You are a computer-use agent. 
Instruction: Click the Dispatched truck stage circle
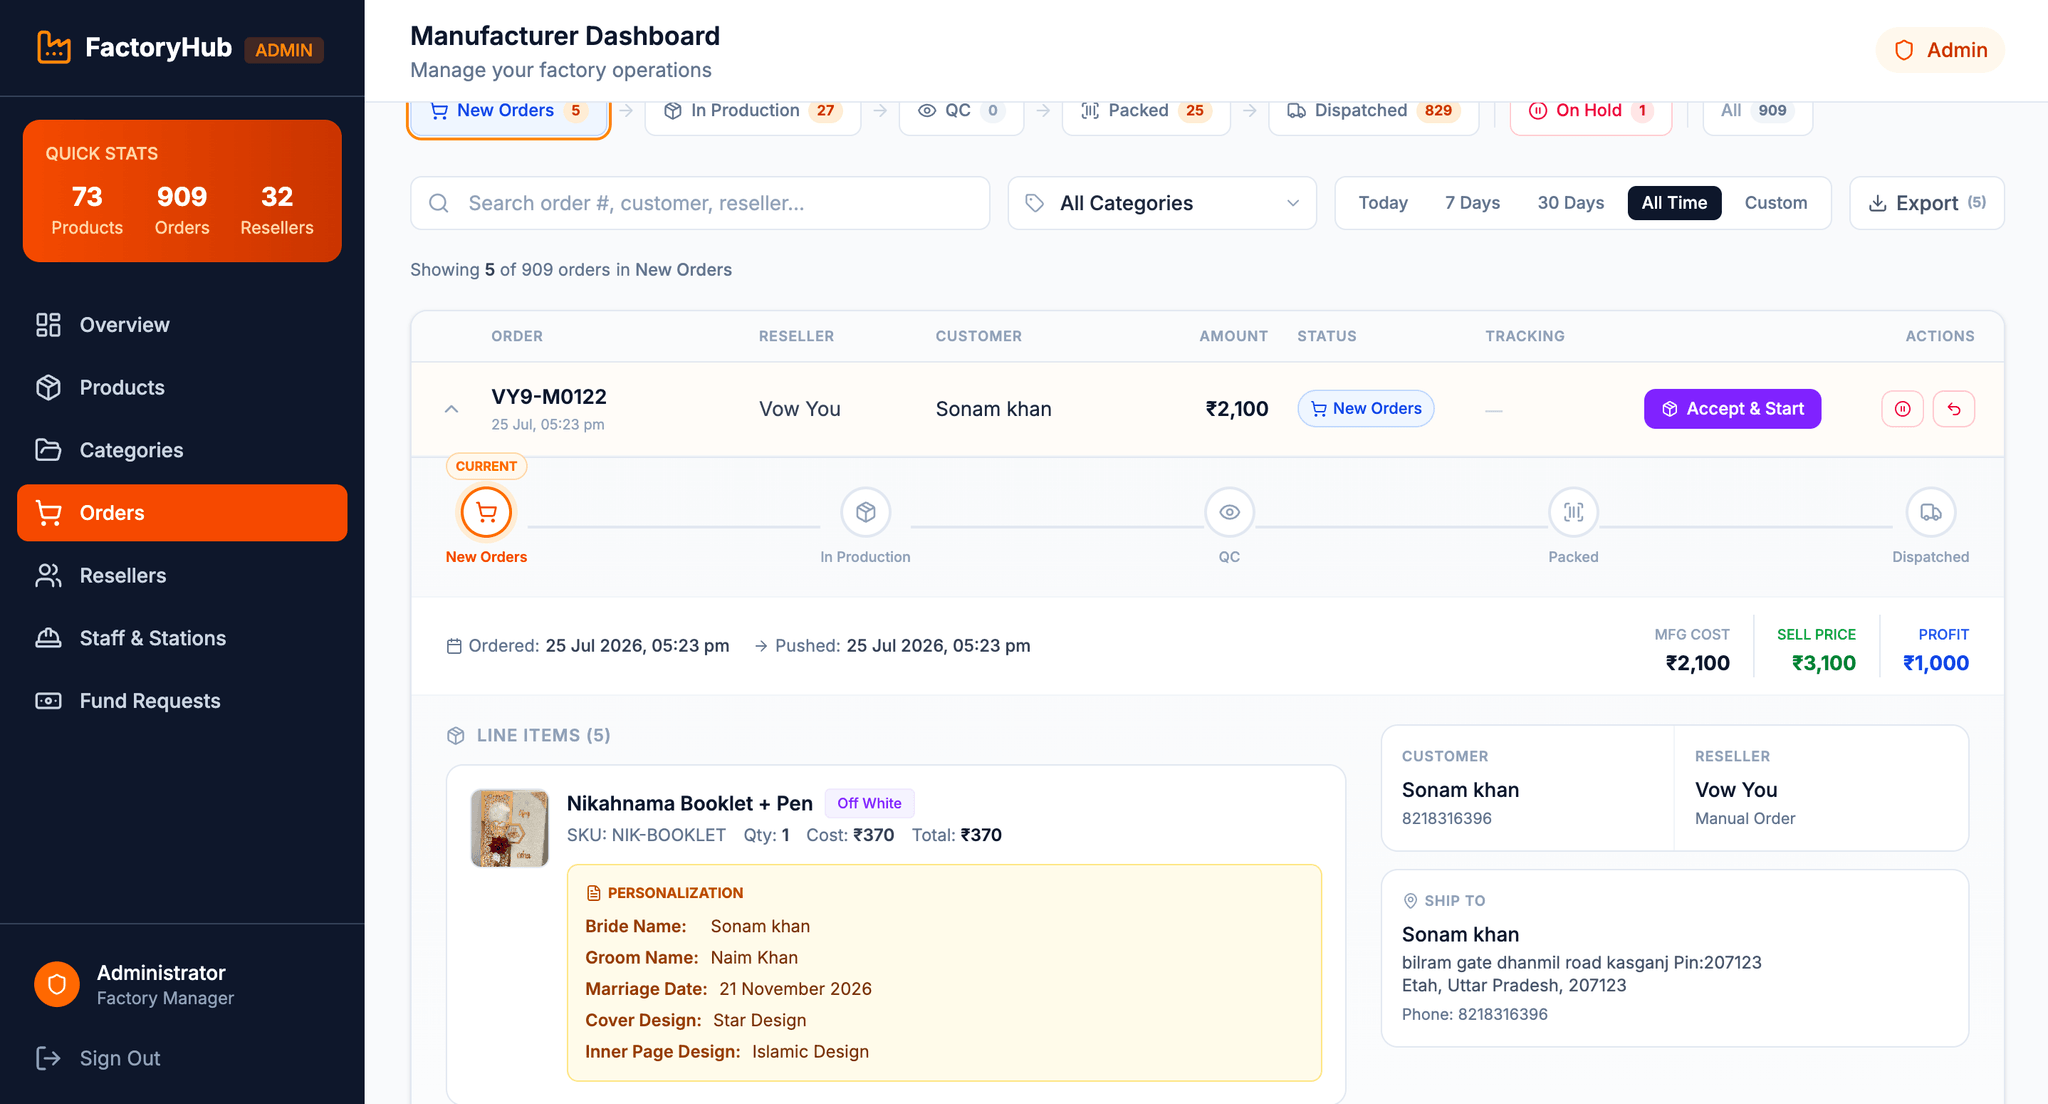point(1930,512)
